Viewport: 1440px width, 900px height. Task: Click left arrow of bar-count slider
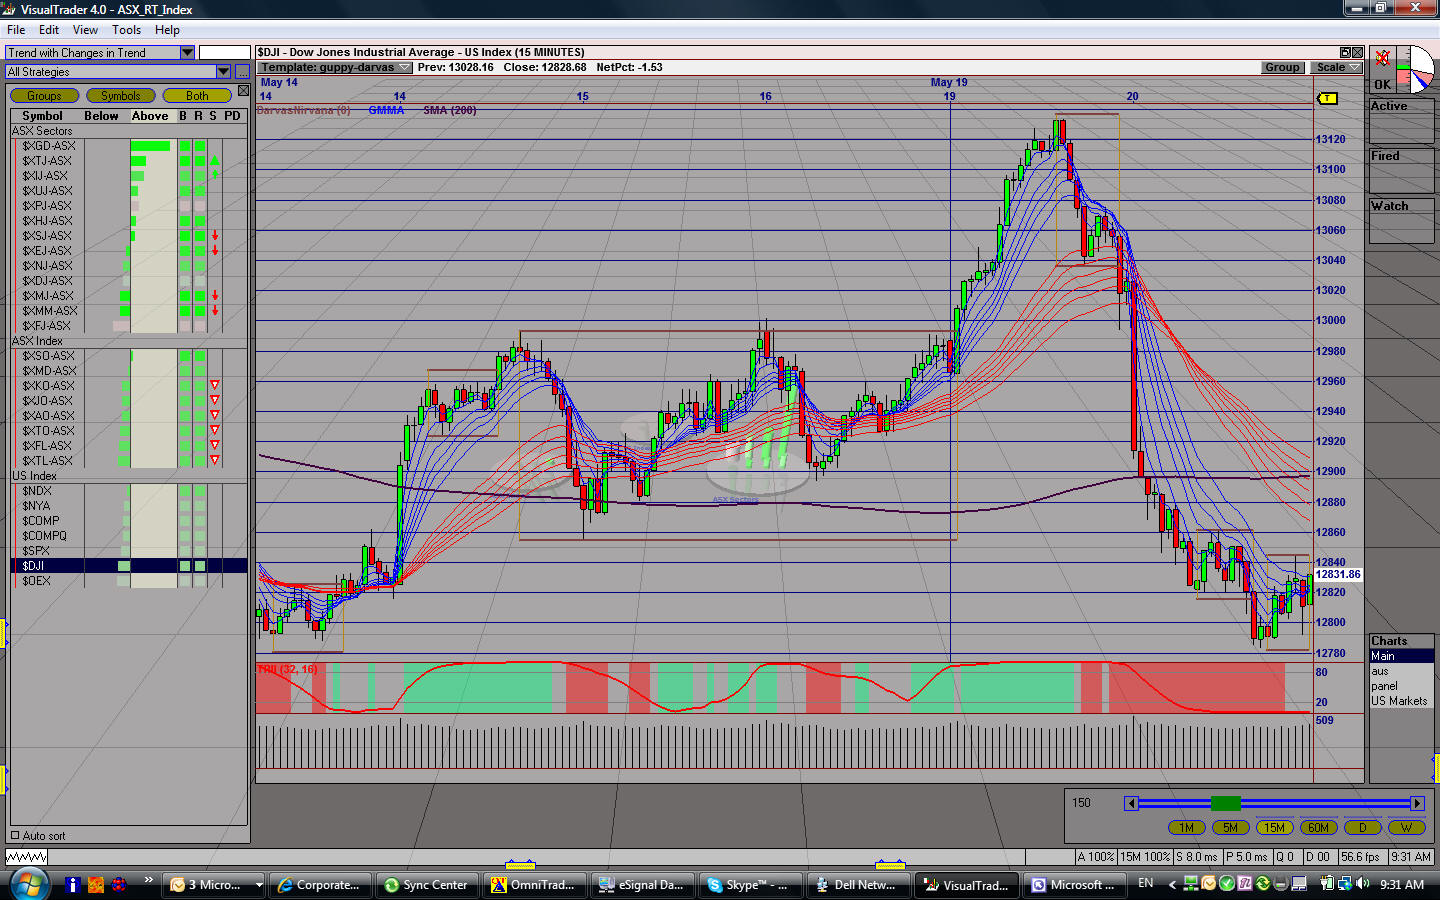coord(1131,803)
